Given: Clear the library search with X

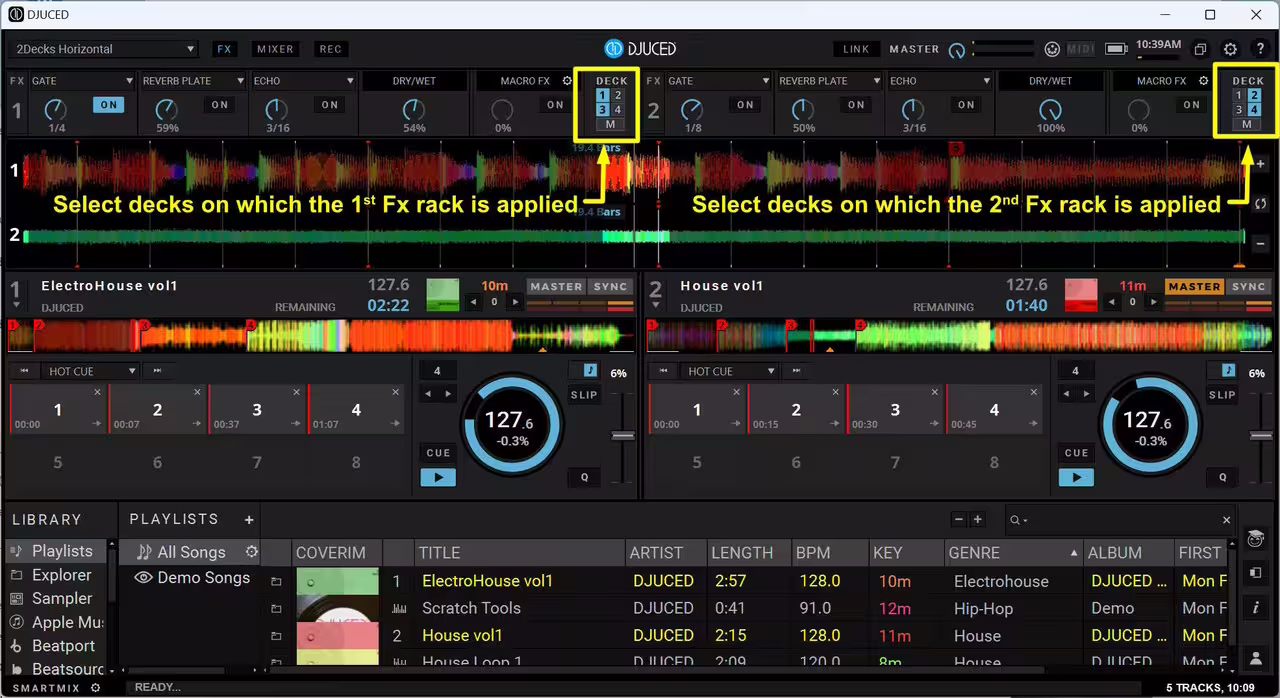Looking at the screenshot, I should point(1227,520).
